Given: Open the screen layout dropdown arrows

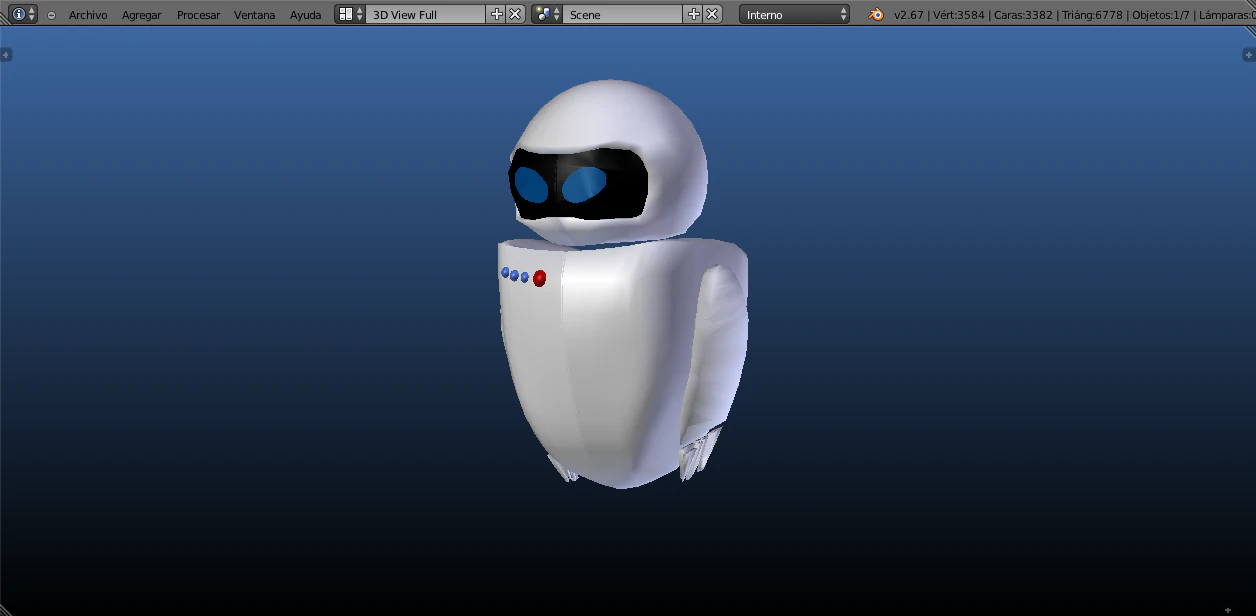Looking at the screenshot, I should (360, 14).
